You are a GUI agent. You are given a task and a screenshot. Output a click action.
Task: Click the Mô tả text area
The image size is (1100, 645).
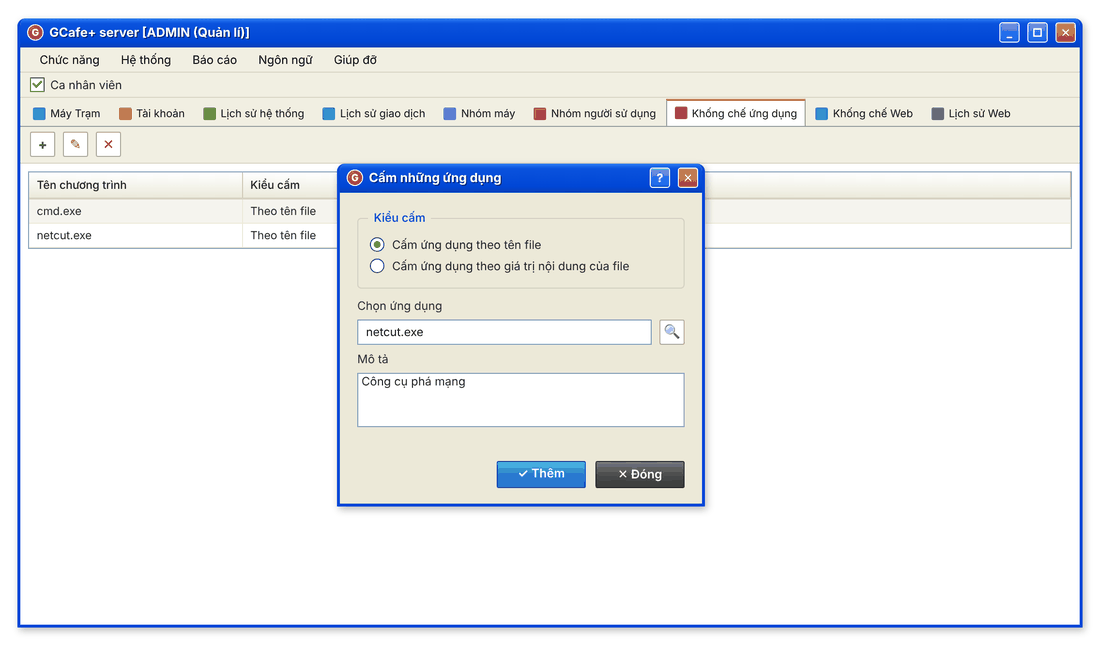coord(521,400)
